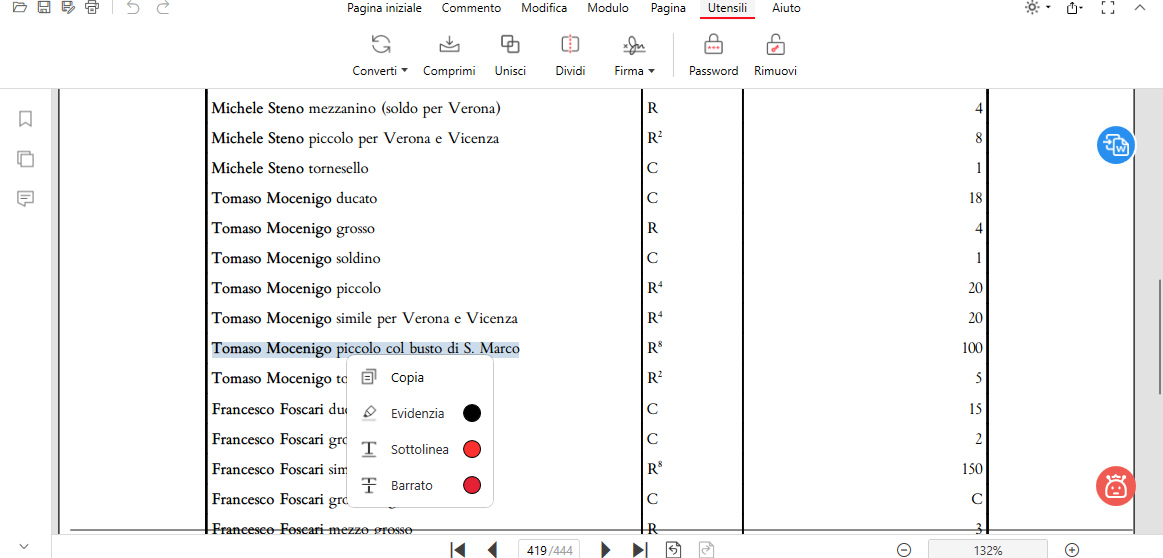Open the Firma signature tool
The height and width of the screenshot is (558, 1163).
coord(634,55)
